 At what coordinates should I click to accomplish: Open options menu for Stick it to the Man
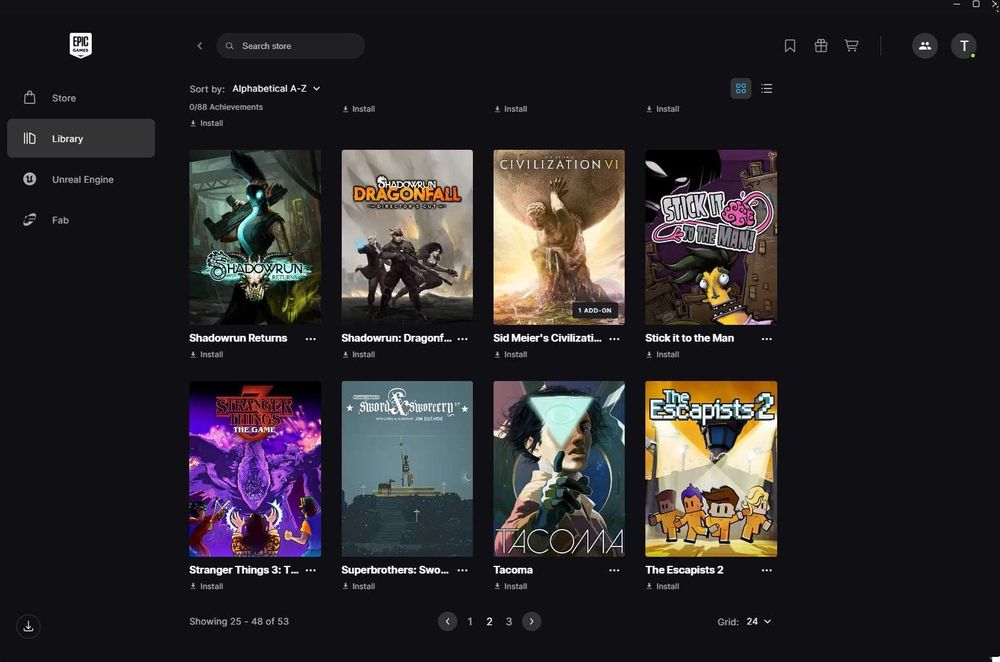click(767, 339)
